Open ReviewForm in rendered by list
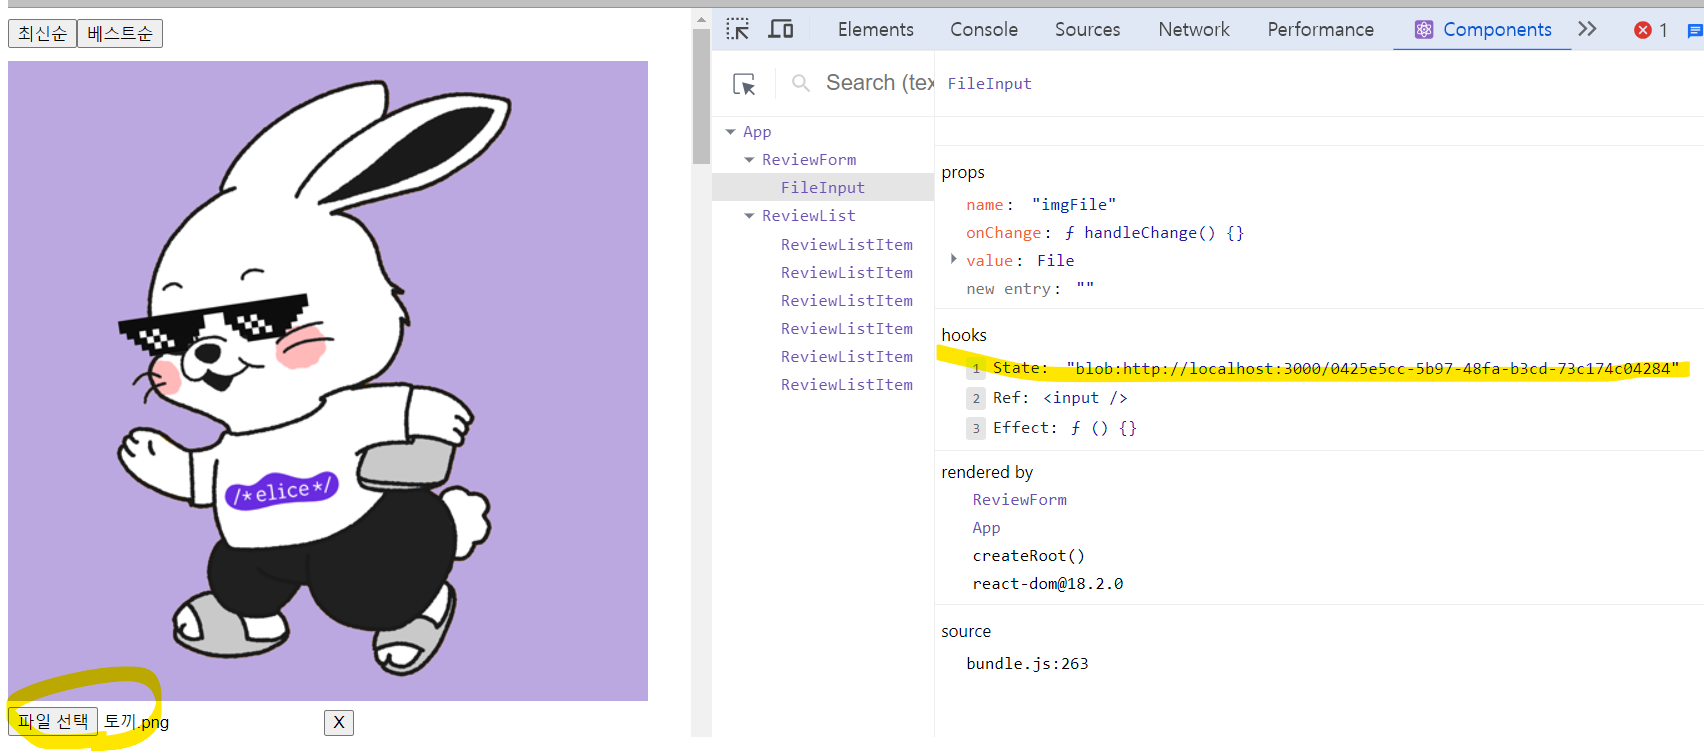This screenshot has width=1704, height=753. point(1020,500)
